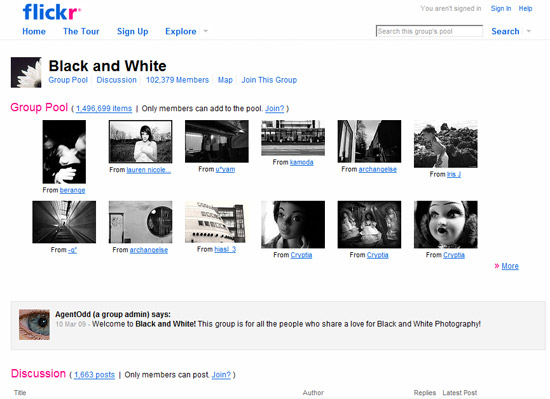
Task: Select the 'Author' column header
Action: tap(313, 393)
